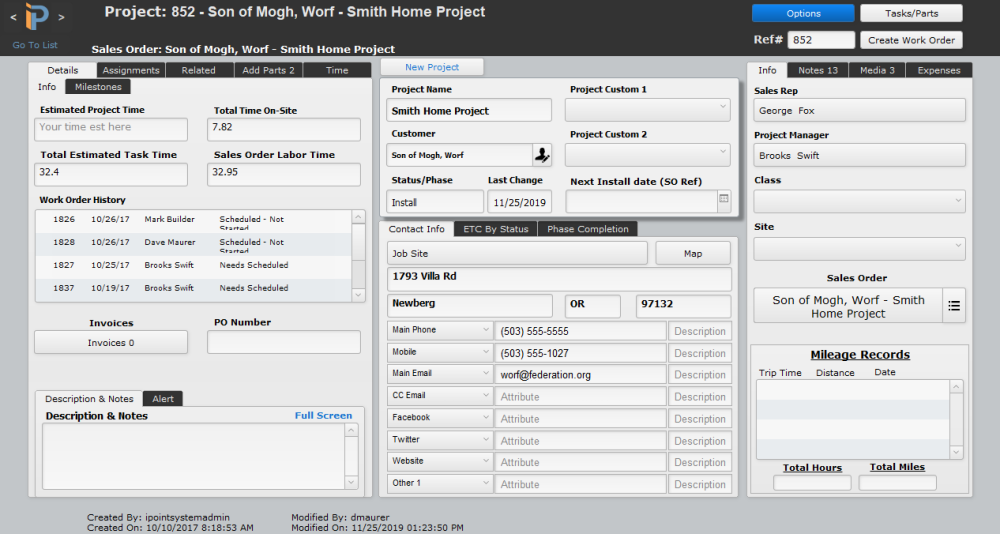This screenshot has height=534, width=1000.
Task: Click the Total Hours field
Action: pos(812,483)
